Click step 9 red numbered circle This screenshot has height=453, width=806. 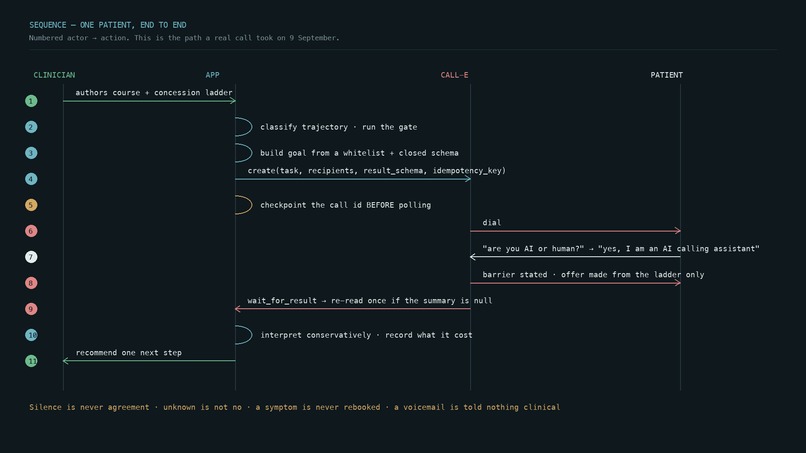[x=31, y=309]
